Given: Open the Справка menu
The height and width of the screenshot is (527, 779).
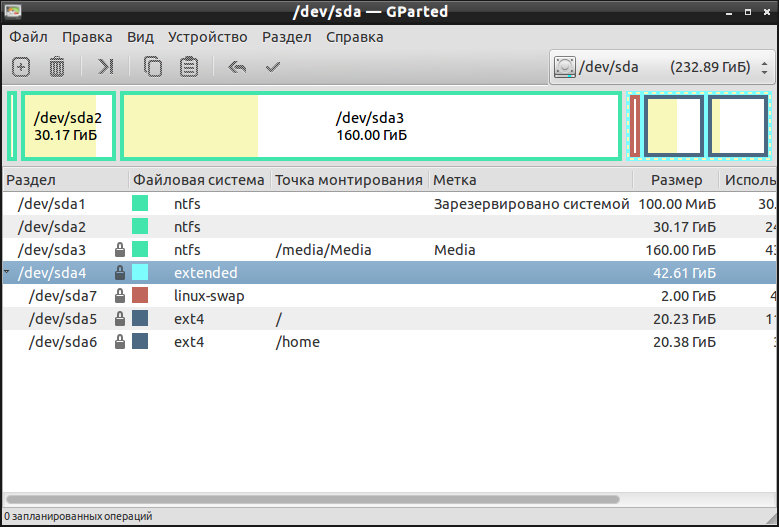Looking at the screenshot, I should pos(354,37).
